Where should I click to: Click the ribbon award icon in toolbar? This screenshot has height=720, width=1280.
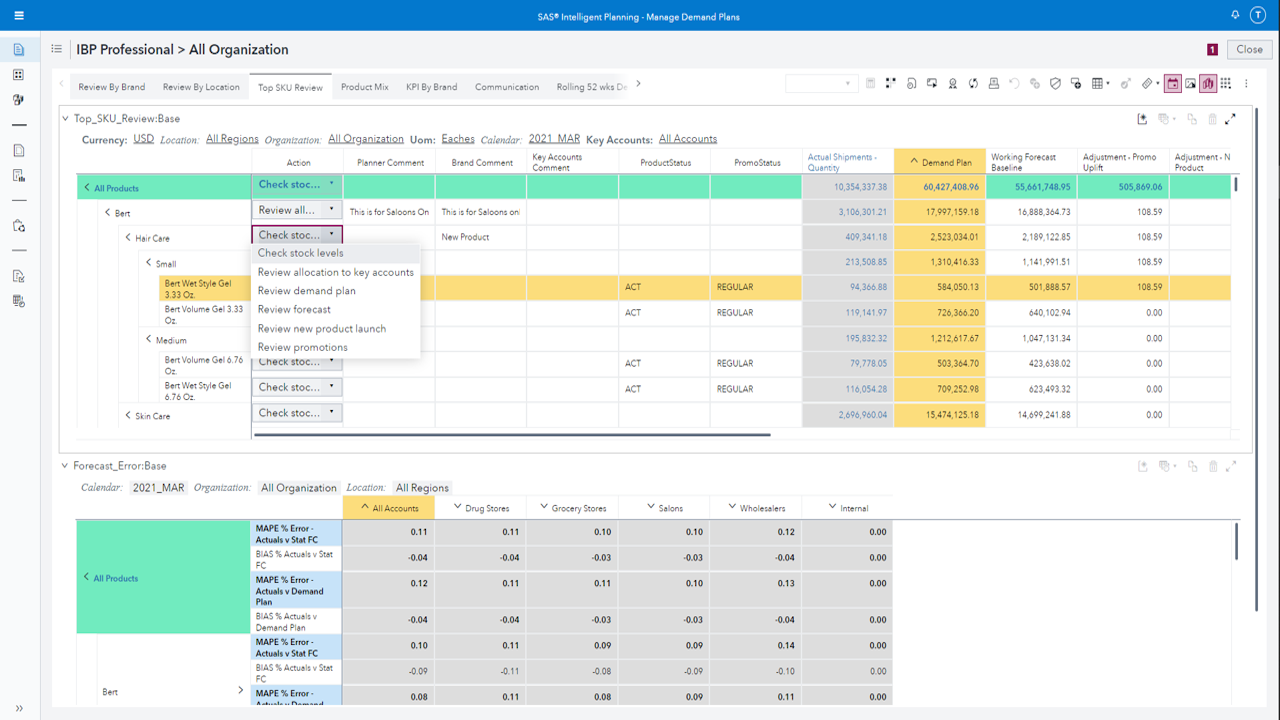pyautogui.click(x=952, y=84)
